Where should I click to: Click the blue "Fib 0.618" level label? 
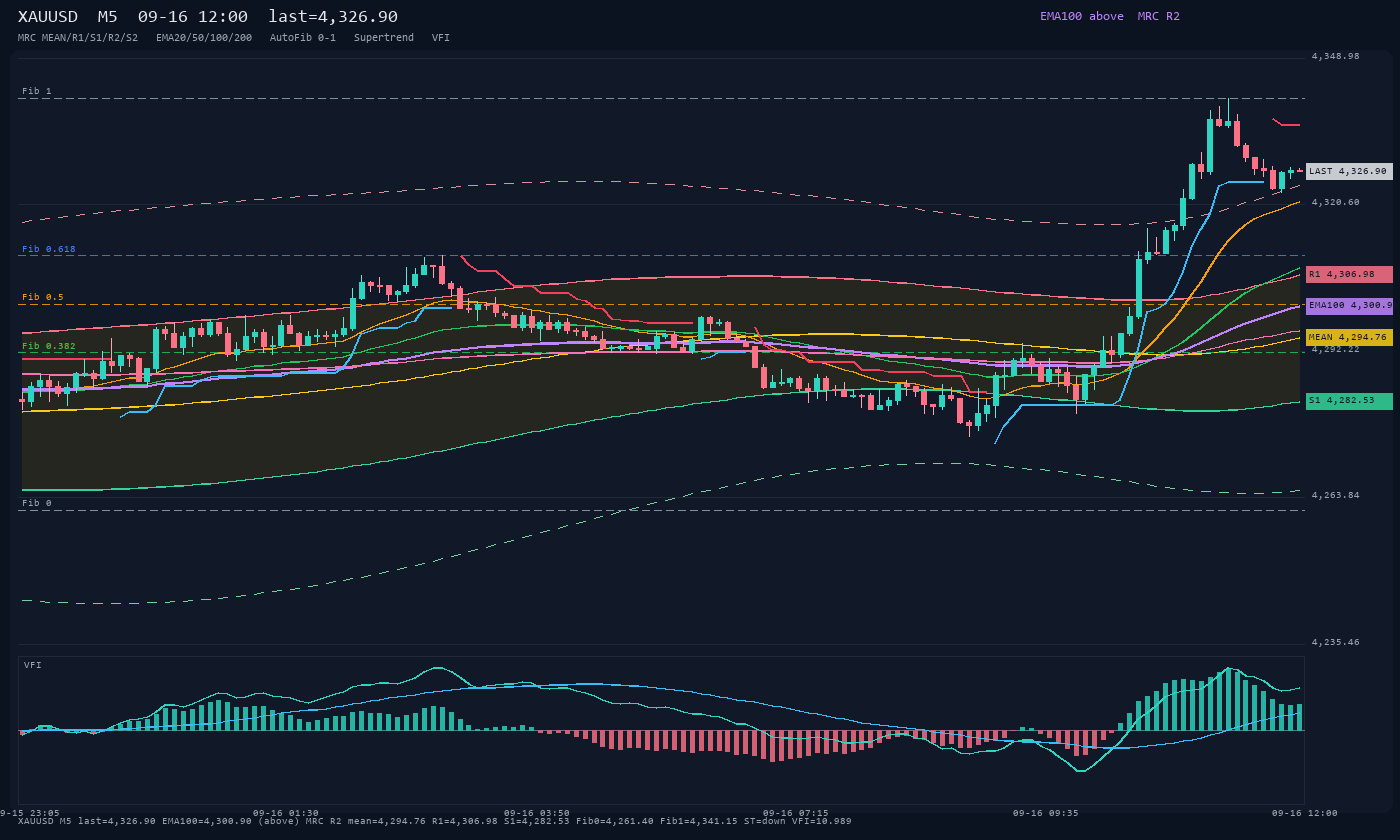[49, 249]
